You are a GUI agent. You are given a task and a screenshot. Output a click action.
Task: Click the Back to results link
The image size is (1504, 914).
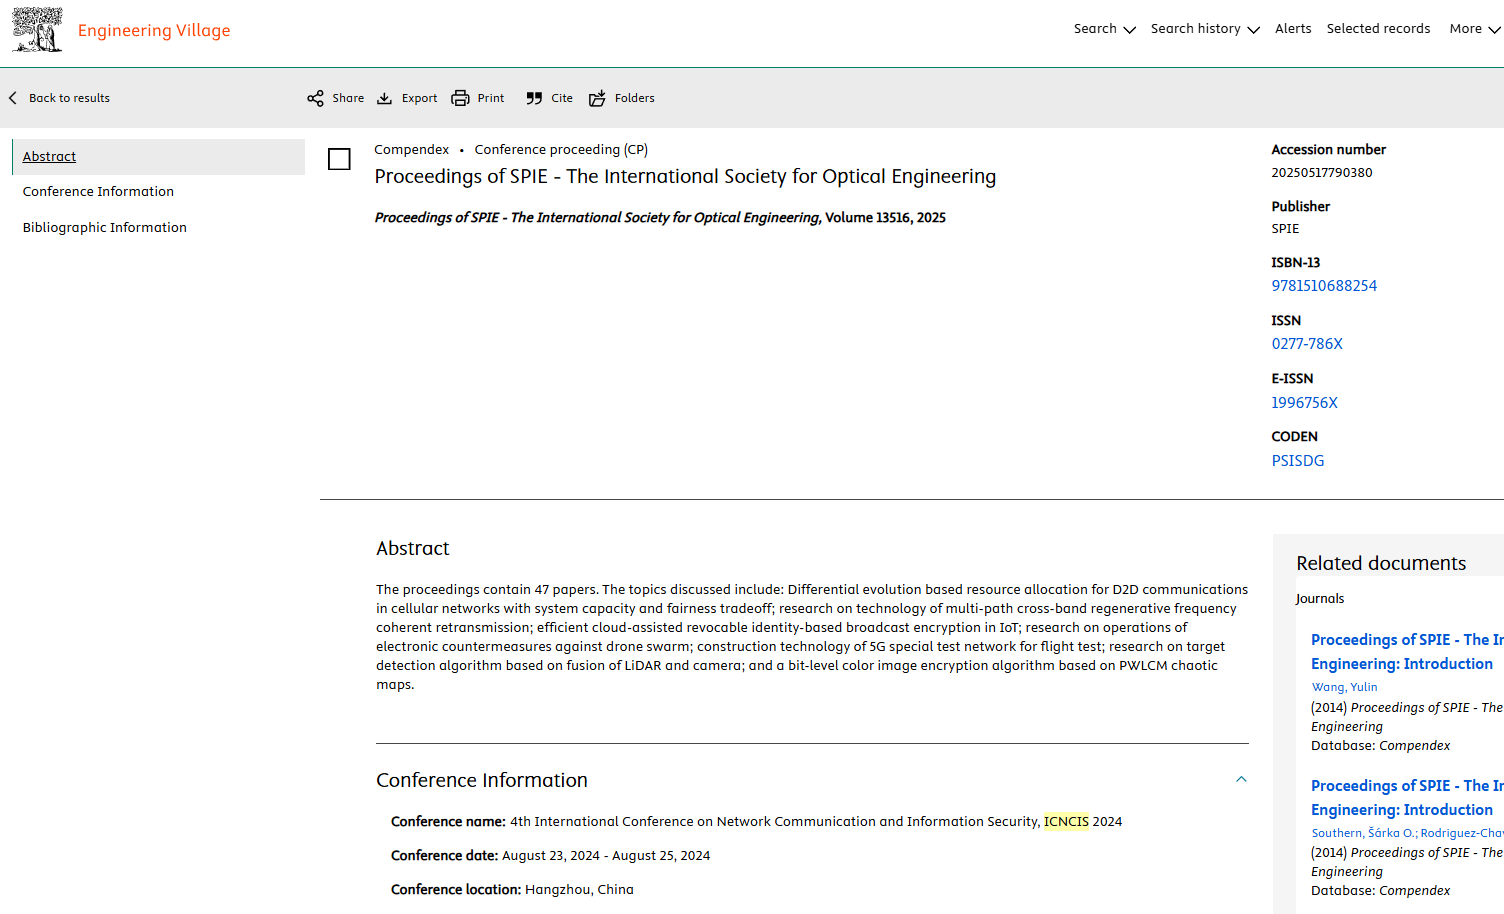(x=69, y=98)
